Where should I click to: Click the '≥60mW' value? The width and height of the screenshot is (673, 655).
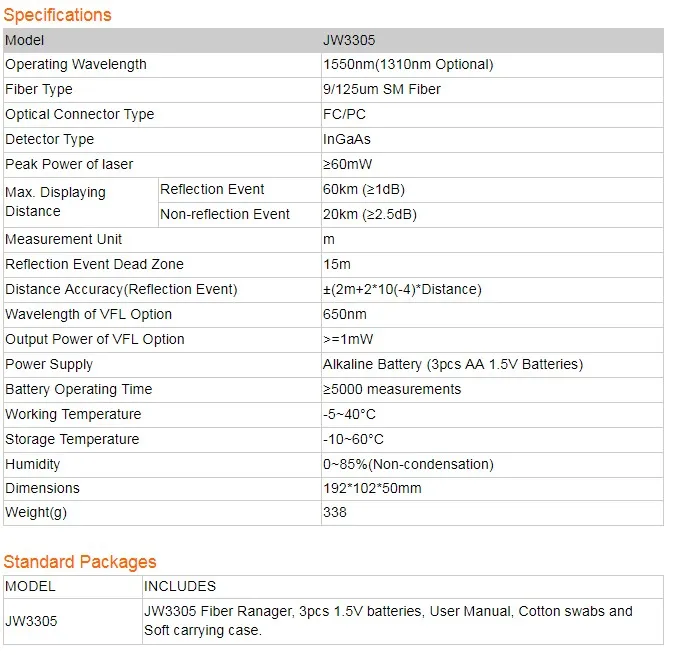point(348,164)
